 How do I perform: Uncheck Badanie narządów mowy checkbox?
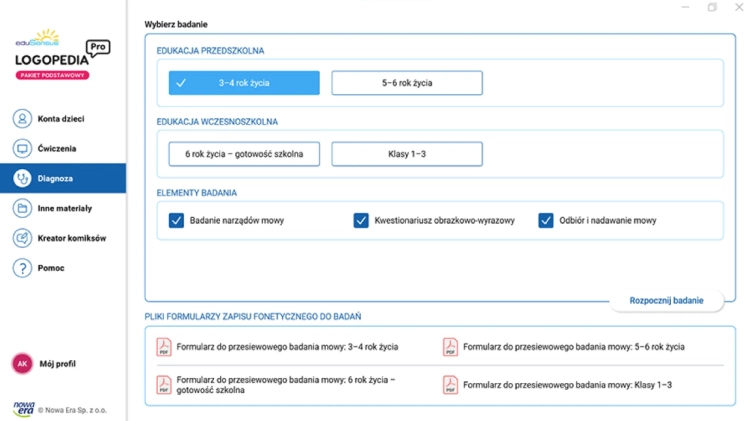pyautogui.click(x=176, y=221)
